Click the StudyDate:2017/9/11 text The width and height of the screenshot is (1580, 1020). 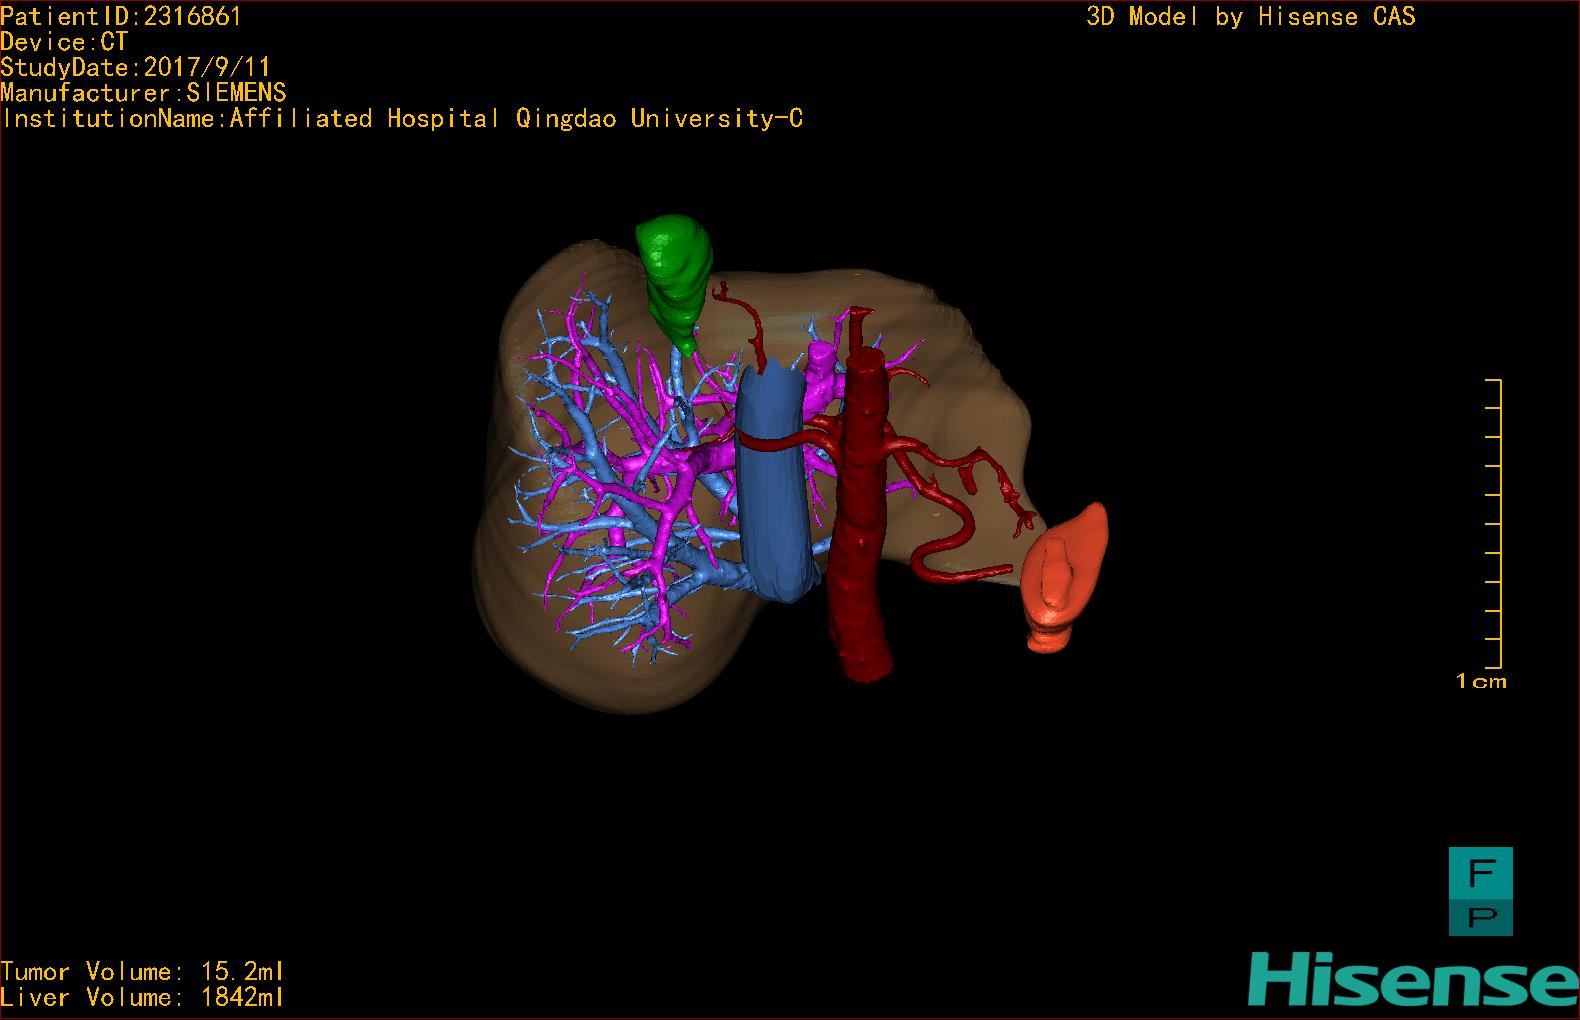(136, 67)
